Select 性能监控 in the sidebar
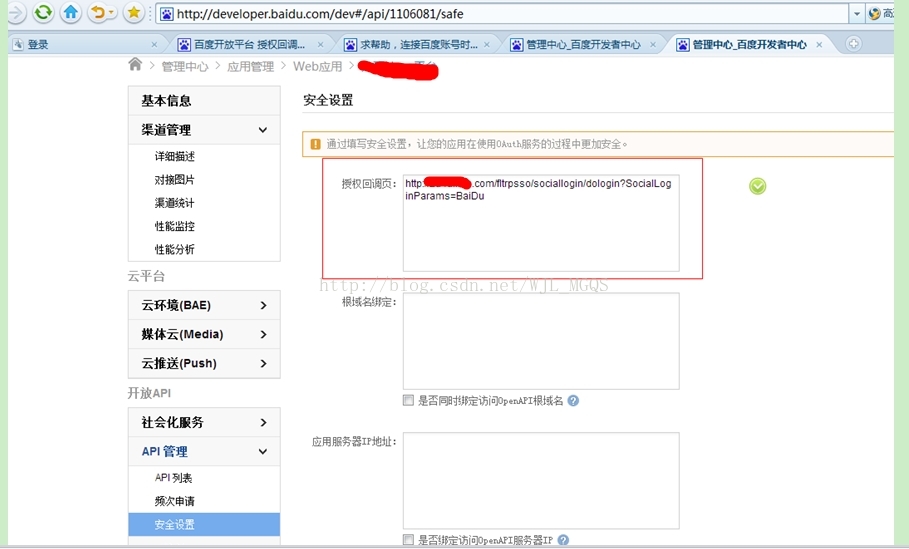The width and height of the screenshot is (909, 549). [174, 226]
